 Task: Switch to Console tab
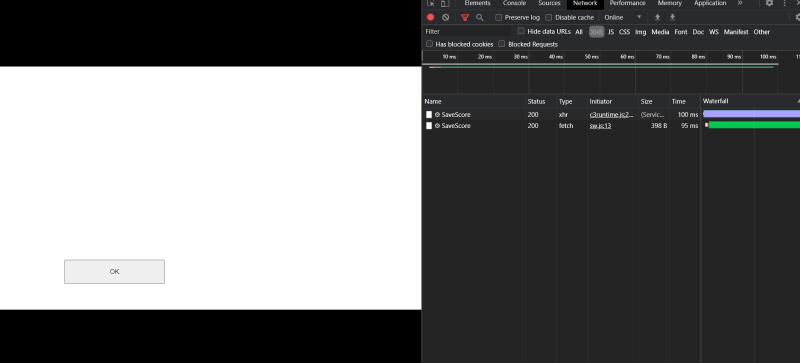514,3
